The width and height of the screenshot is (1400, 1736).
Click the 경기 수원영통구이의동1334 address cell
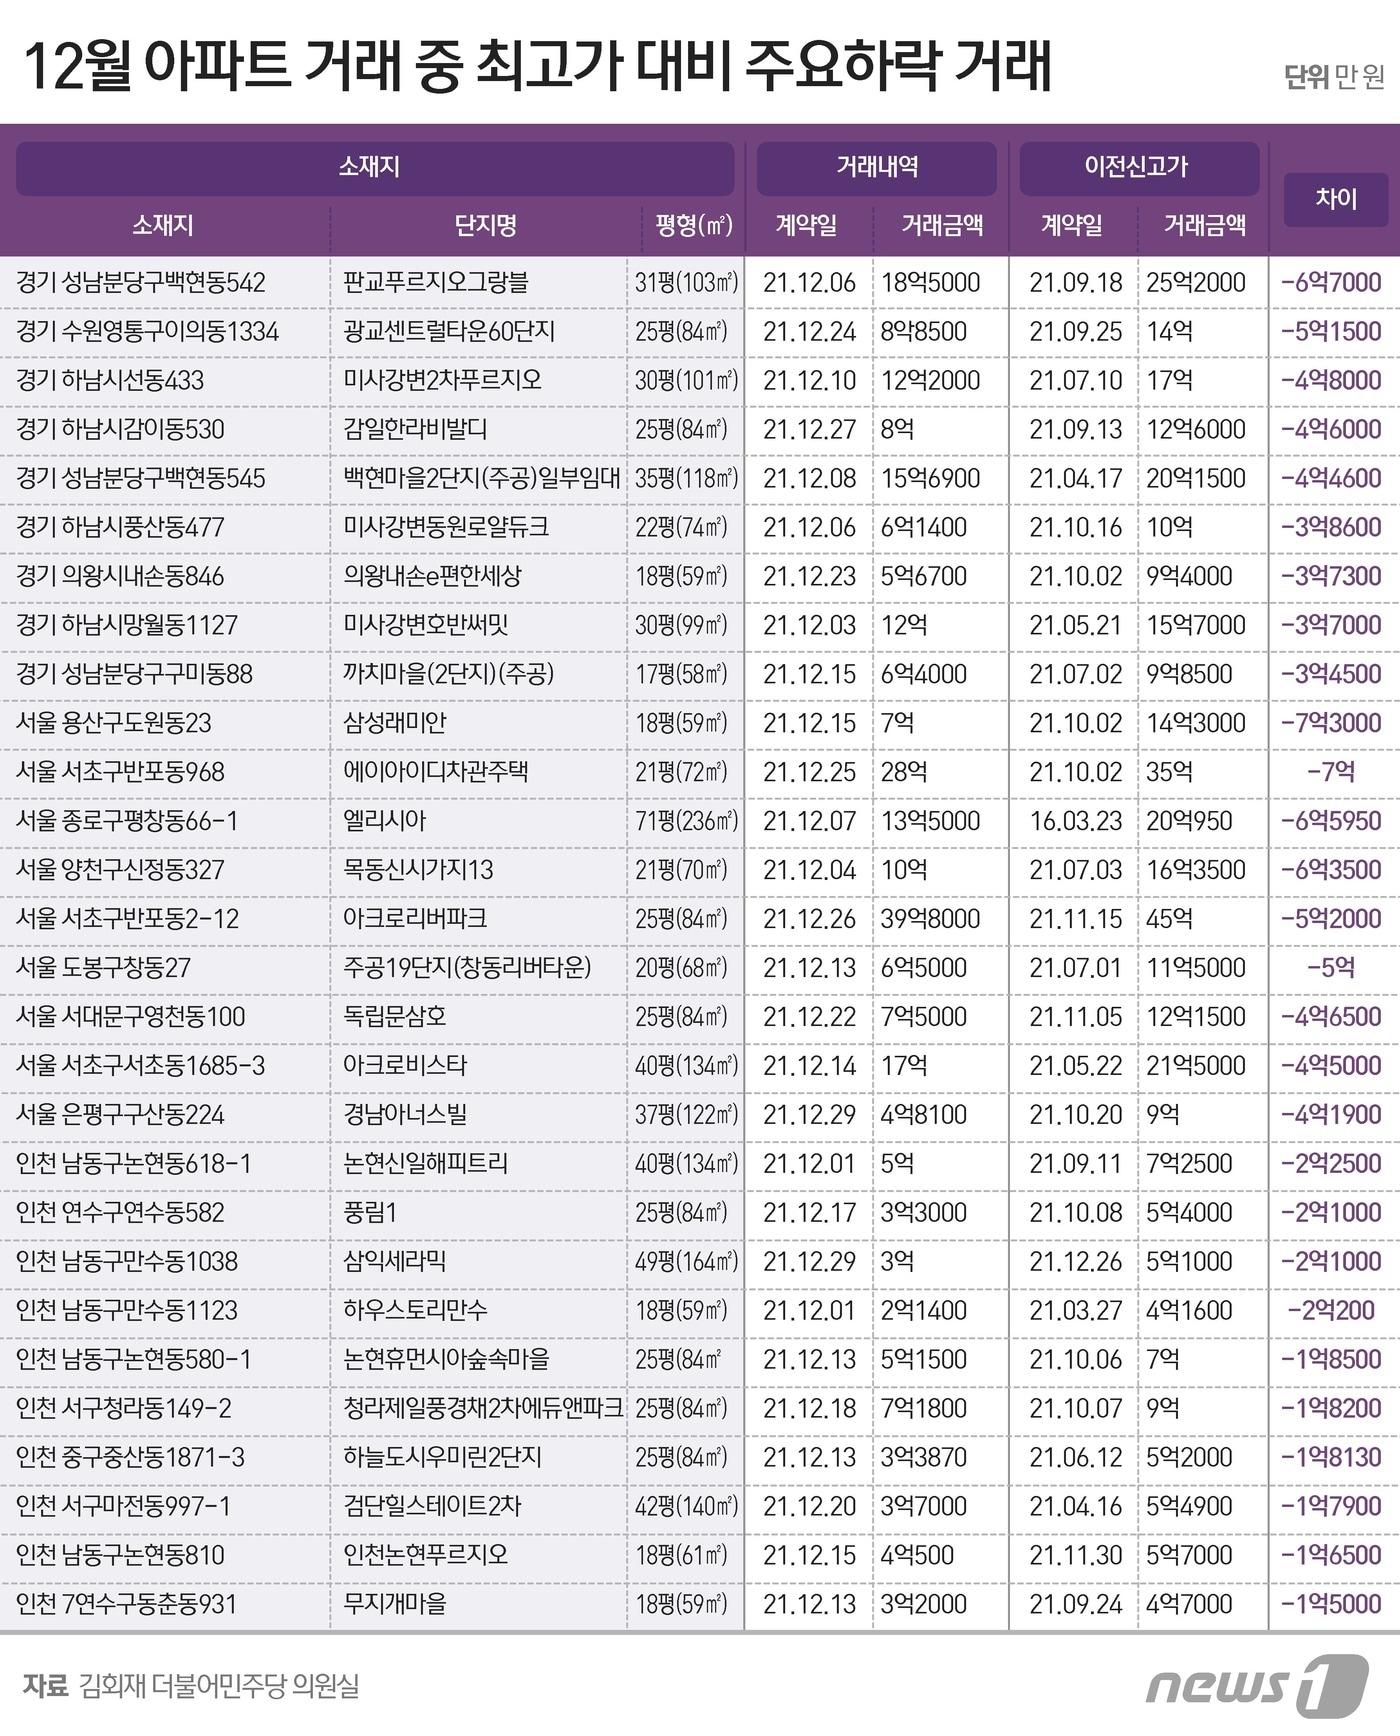147,332
